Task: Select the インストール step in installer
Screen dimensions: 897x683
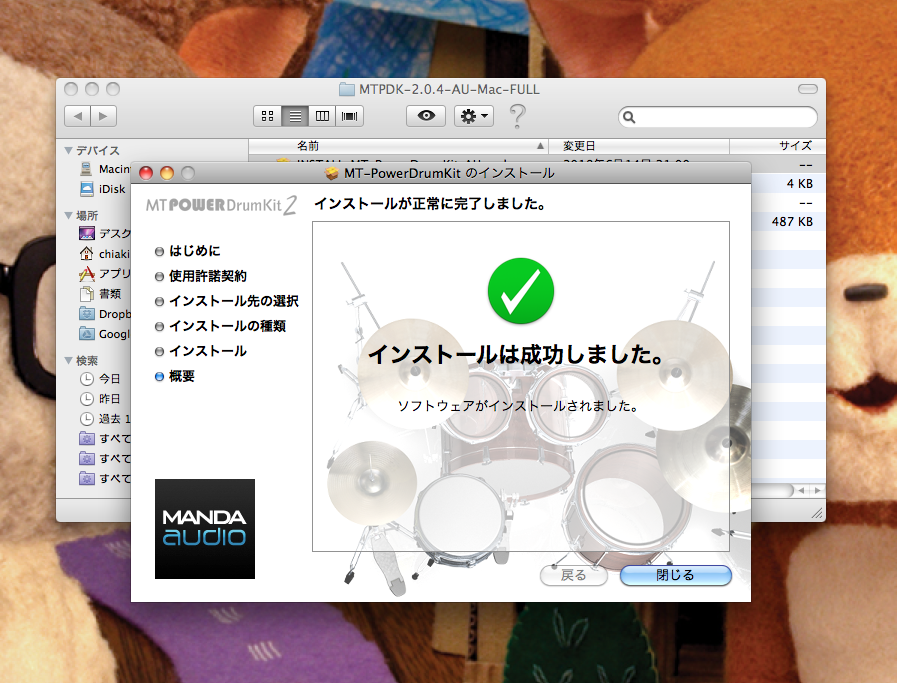Action: [x=201, y=351]
